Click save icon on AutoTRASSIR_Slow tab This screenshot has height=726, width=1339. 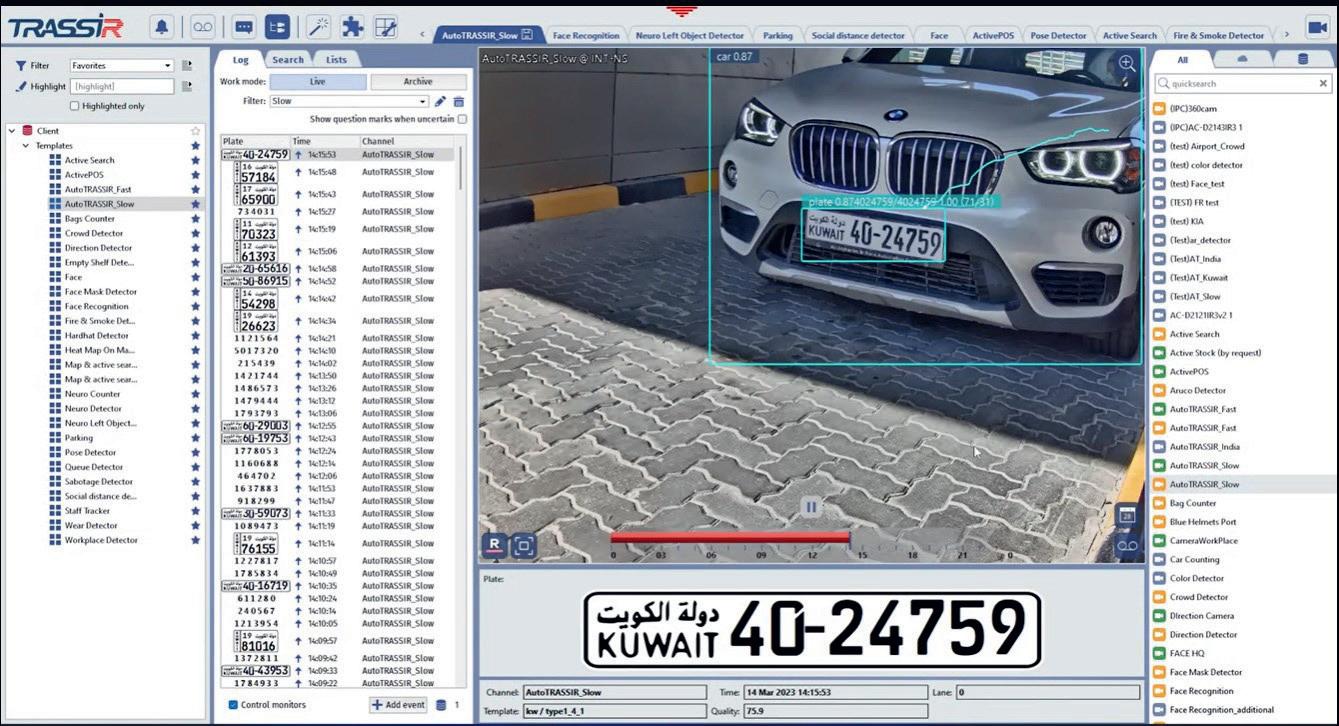(x=527, y=35)
